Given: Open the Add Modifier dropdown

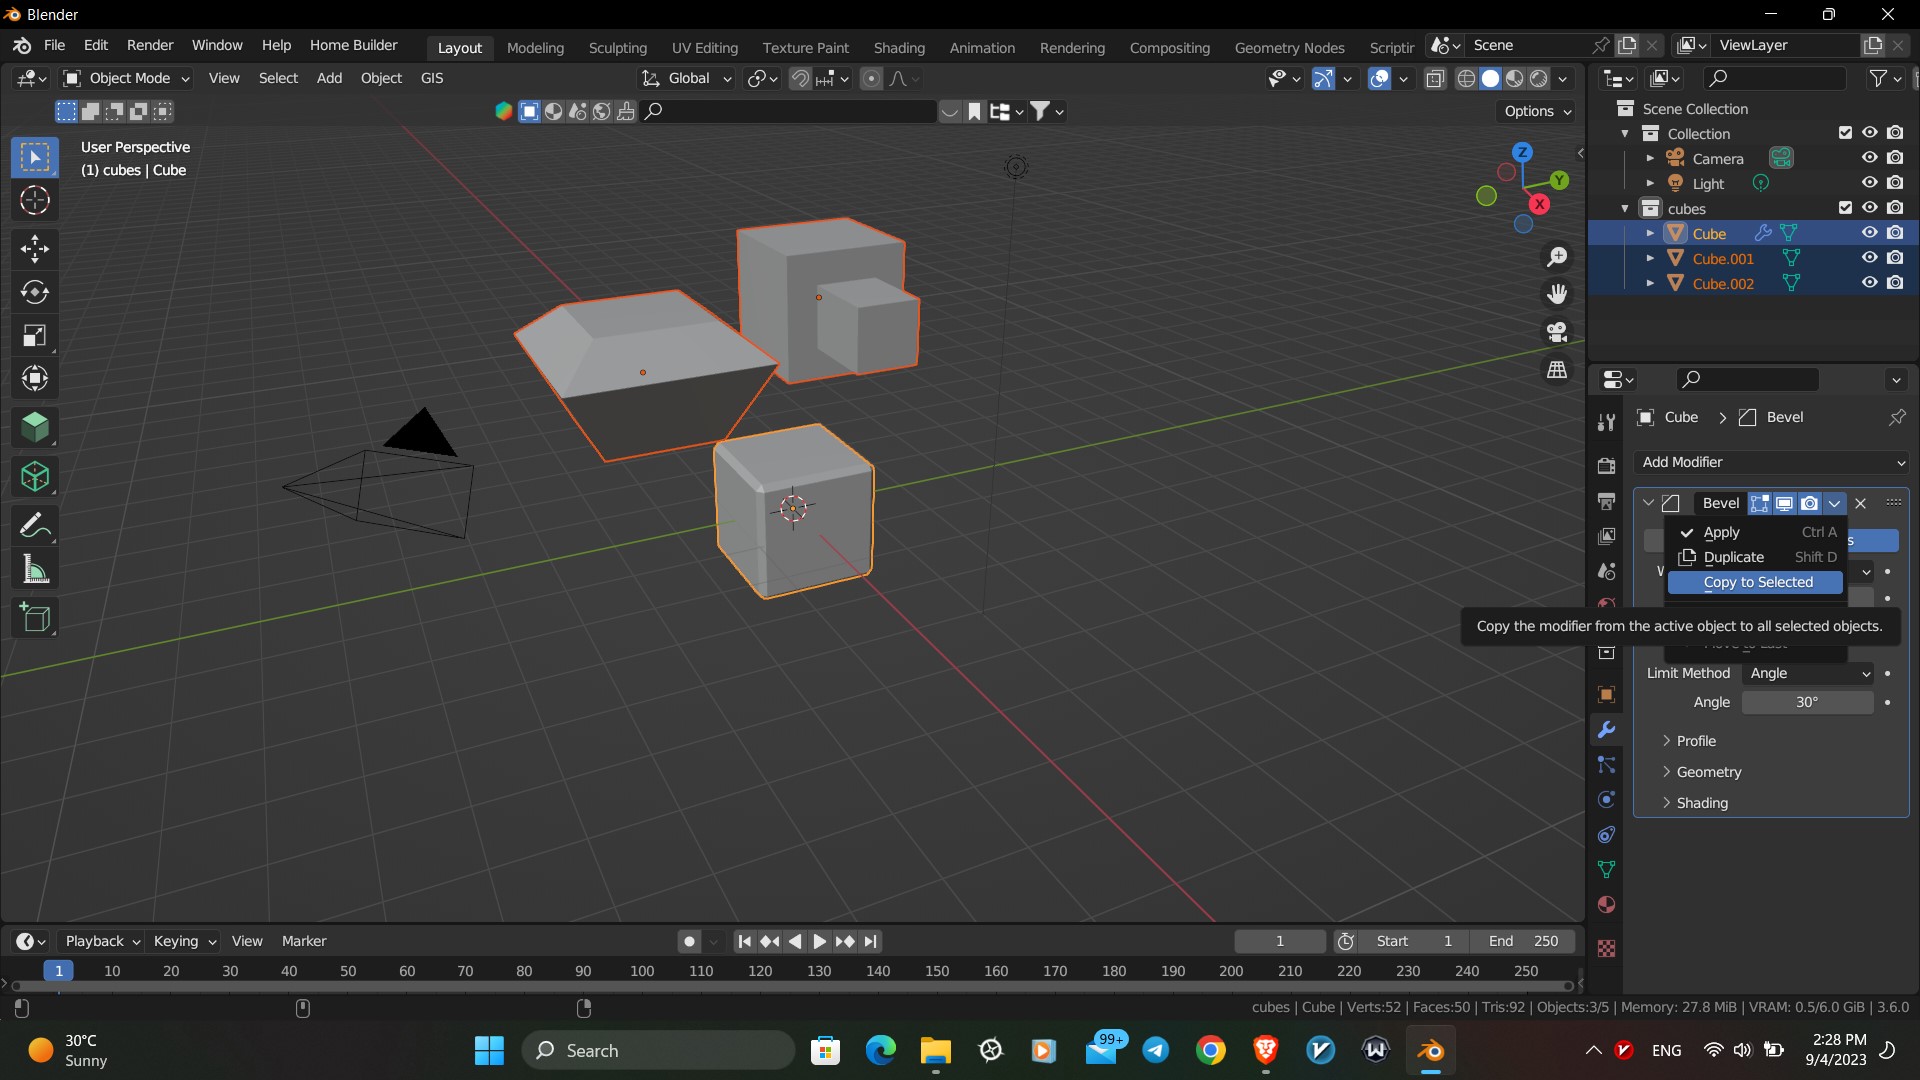Looking at the screenshot, I should (1772, 462).
